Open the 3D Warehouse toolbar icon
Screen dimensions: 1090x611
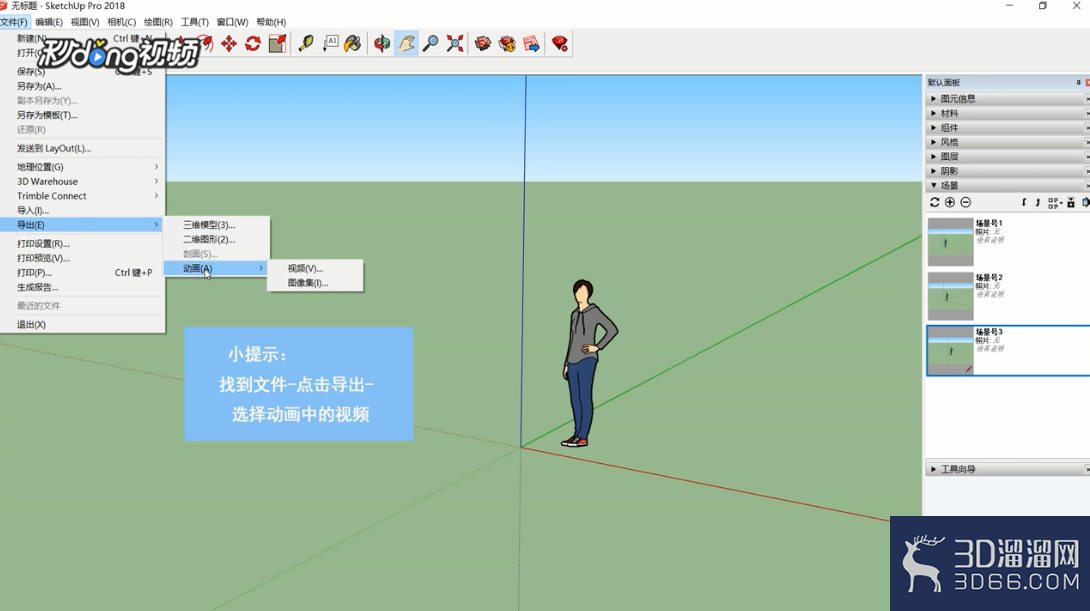click(483, 44)
